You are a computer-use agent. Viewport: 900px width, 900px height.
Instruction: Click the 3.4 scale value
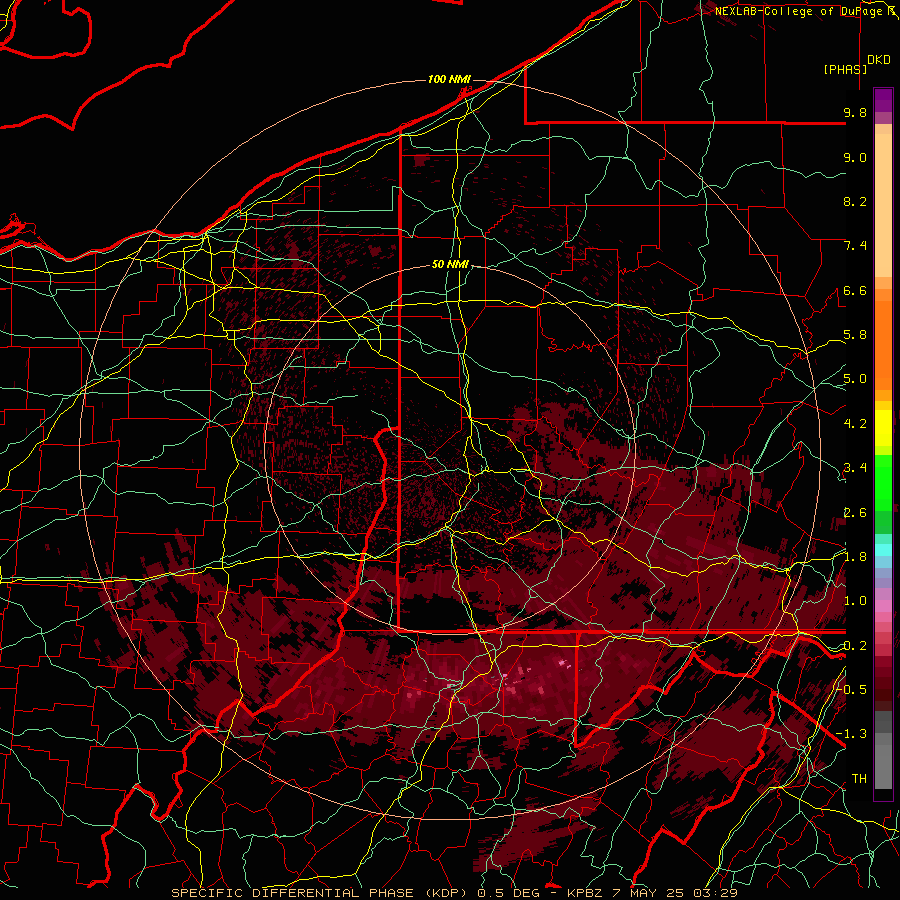(855, 468)
